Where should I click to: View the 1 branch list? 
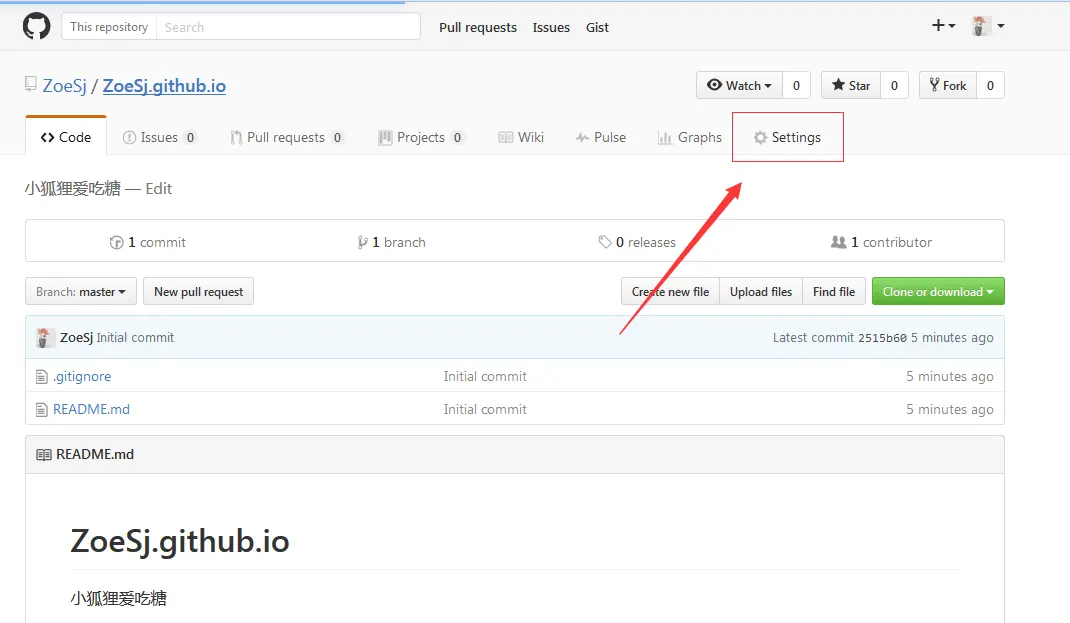click(392, 242)
